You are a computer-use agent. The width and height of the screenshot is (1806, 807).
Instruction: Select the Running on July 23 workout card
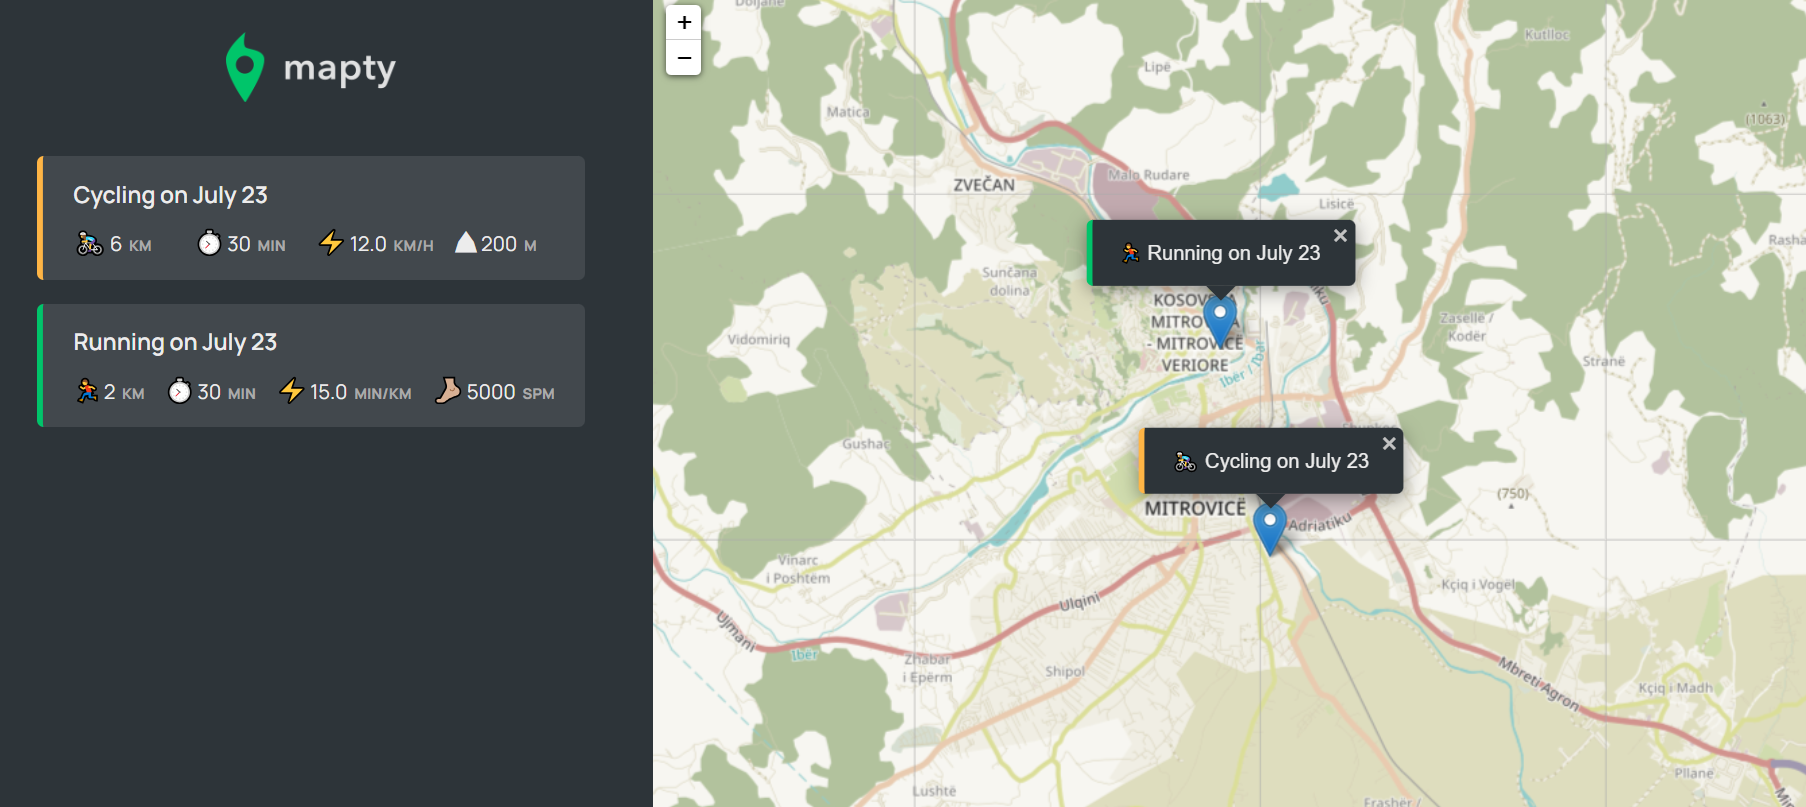click(x=311, y=365)
